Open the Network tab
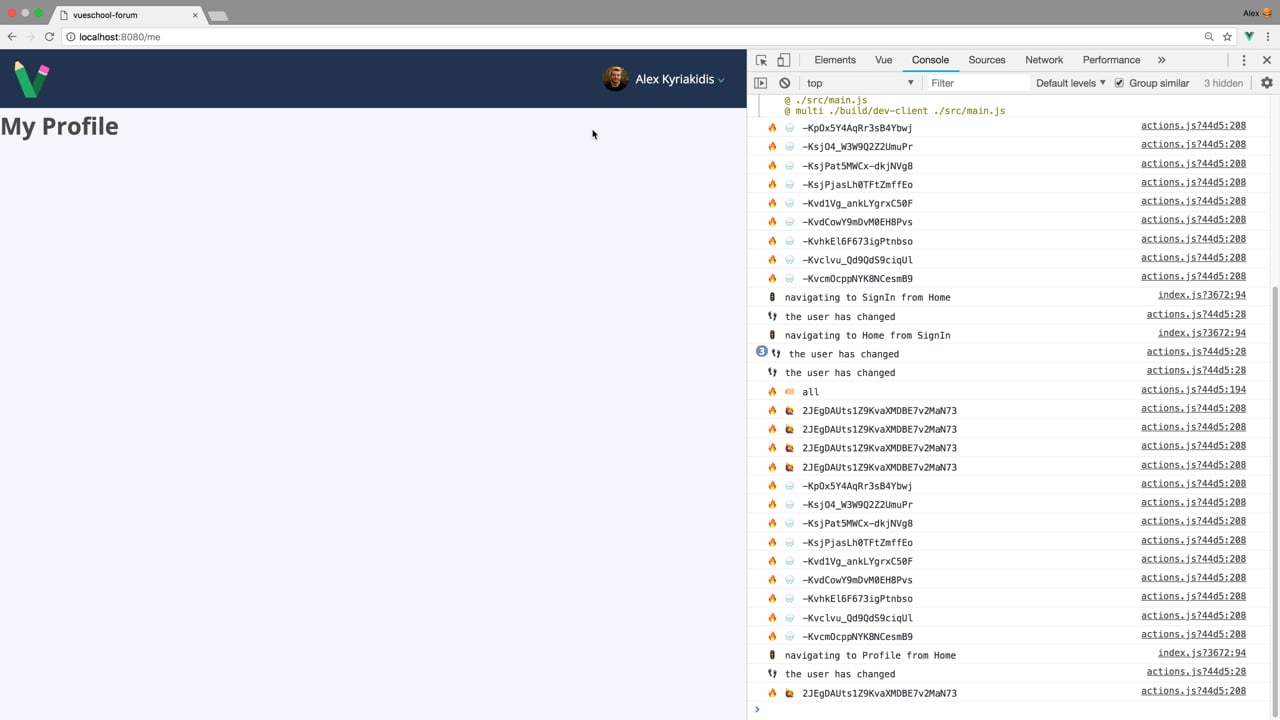This screenshot has height=720, width=1280. pyautogui.click(x=1044, y=60)
